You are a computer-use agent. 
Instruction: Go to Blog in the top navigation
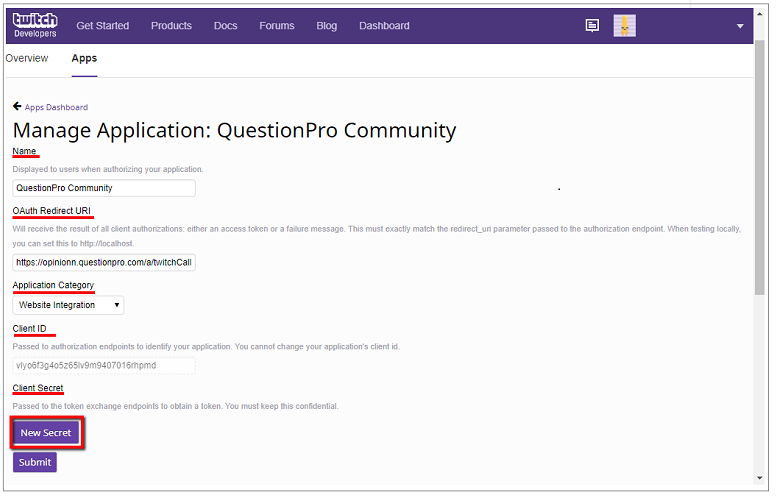(326, 26)
